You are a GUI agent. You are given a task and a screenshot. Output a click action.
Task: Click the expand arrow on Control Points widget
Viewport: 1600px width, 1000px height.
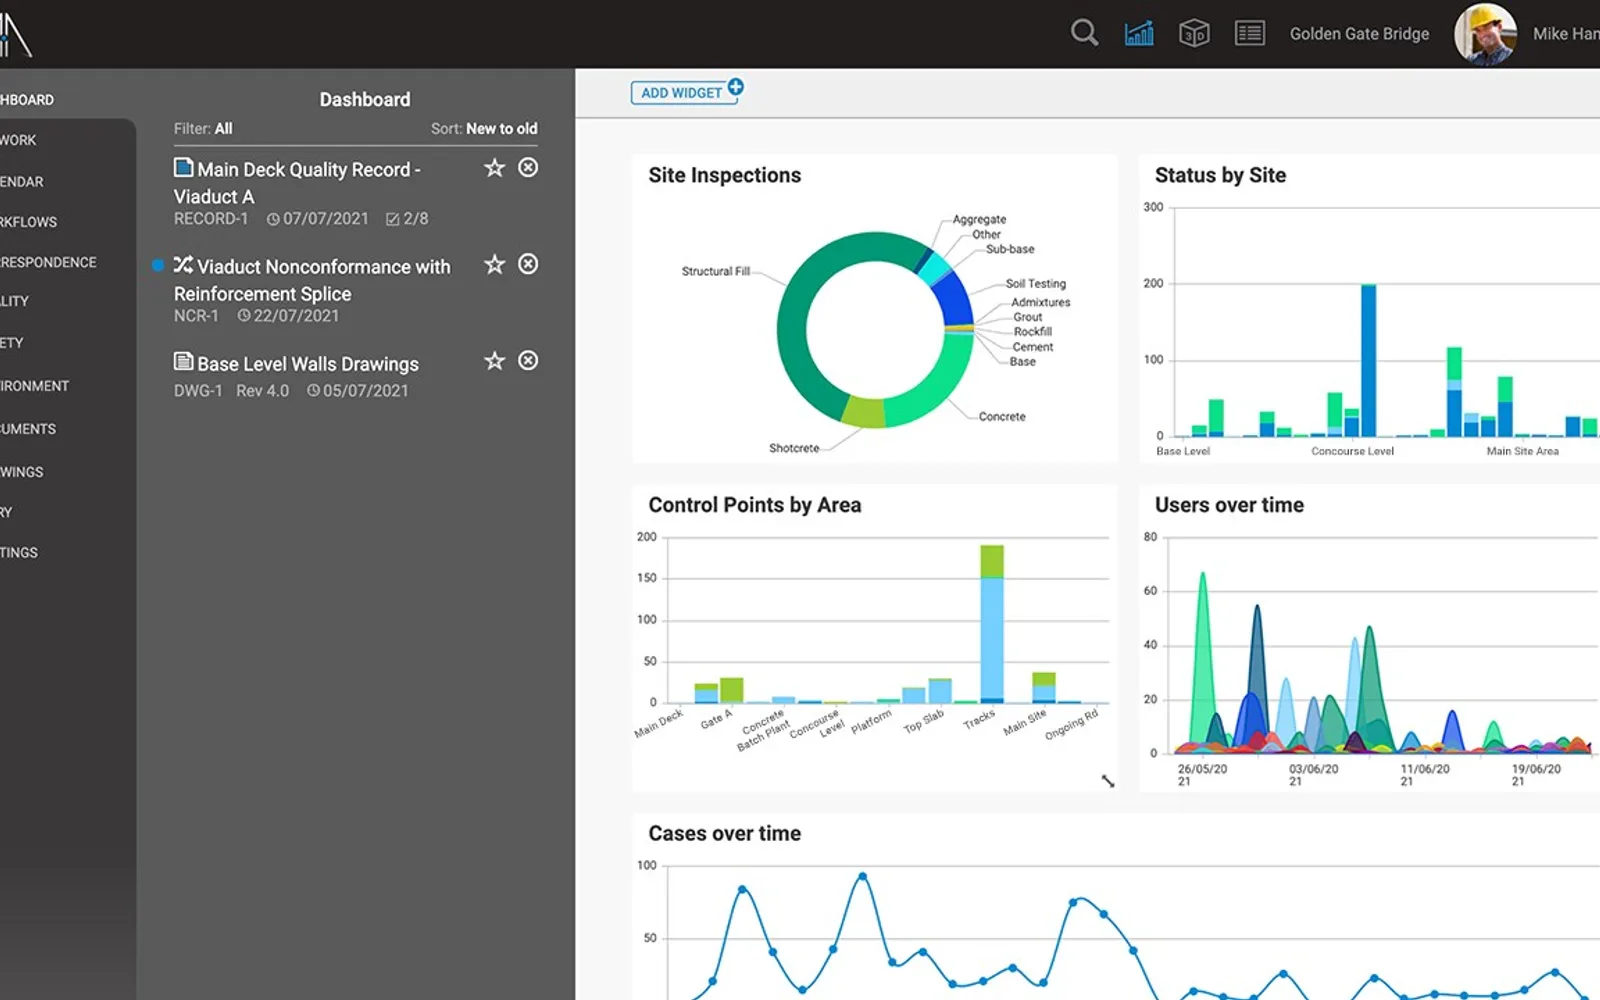(1108, 781)
